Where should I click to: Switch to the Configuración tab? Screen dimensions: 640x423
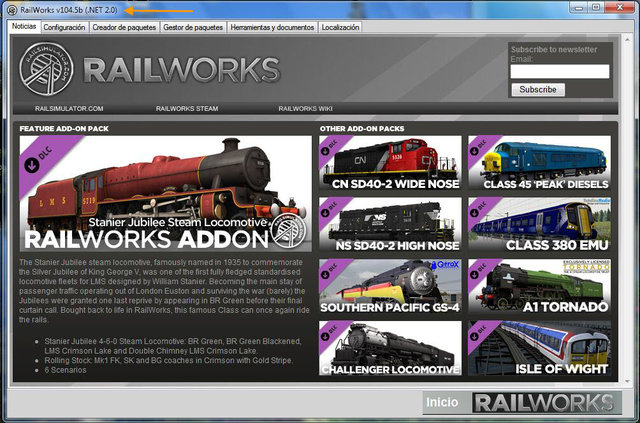(64, 27)
